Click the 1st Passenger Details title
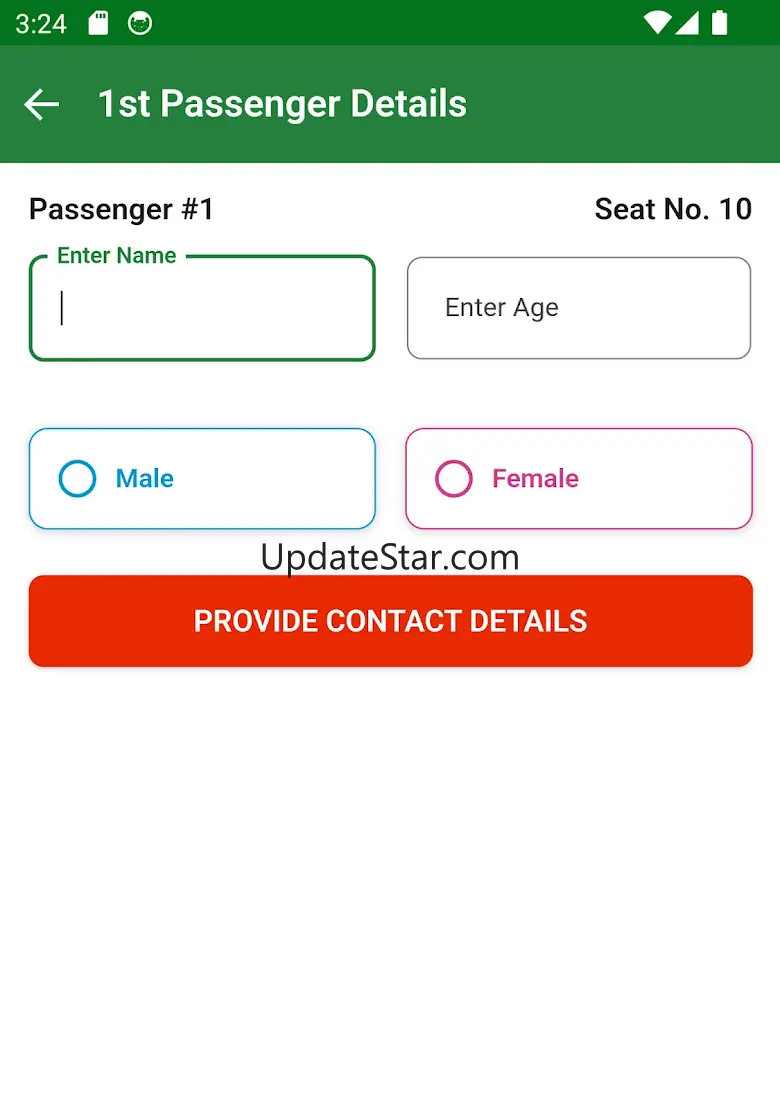The image size is (780, 1109). pos(282,104)
